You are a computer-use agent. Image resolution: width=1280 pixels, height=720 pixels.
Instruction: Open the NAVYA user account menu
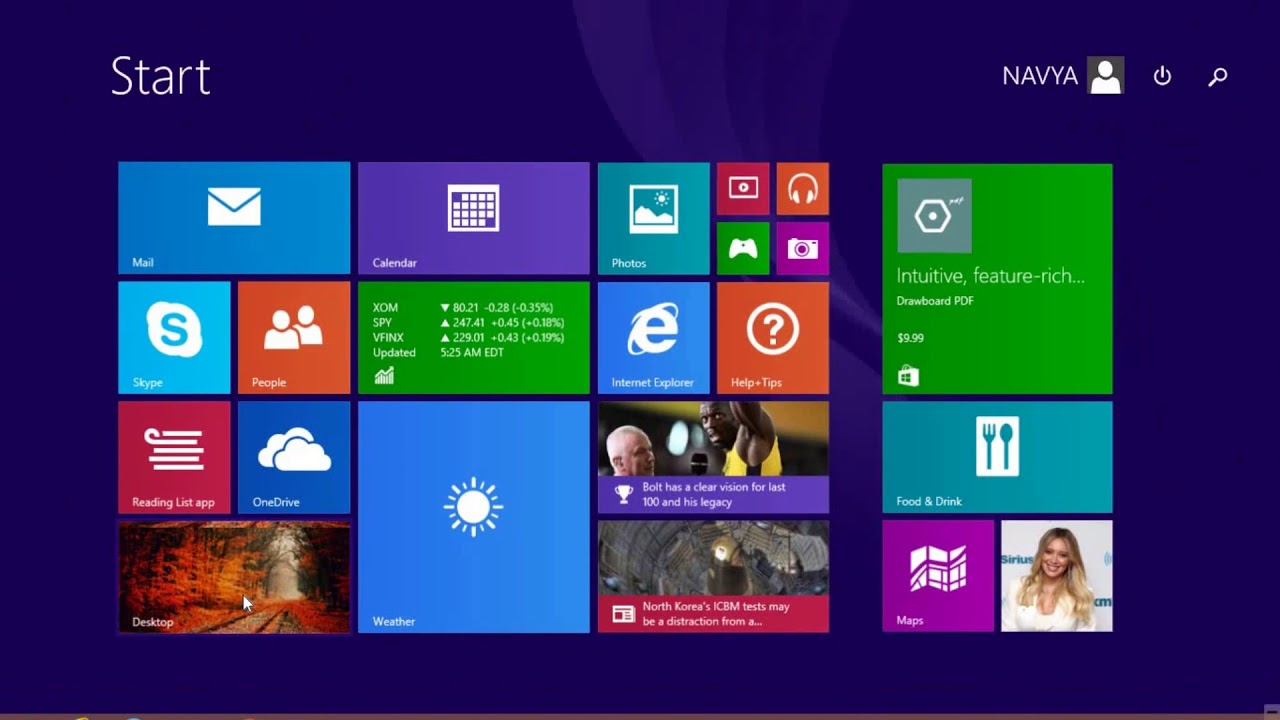click(1063, 76)
